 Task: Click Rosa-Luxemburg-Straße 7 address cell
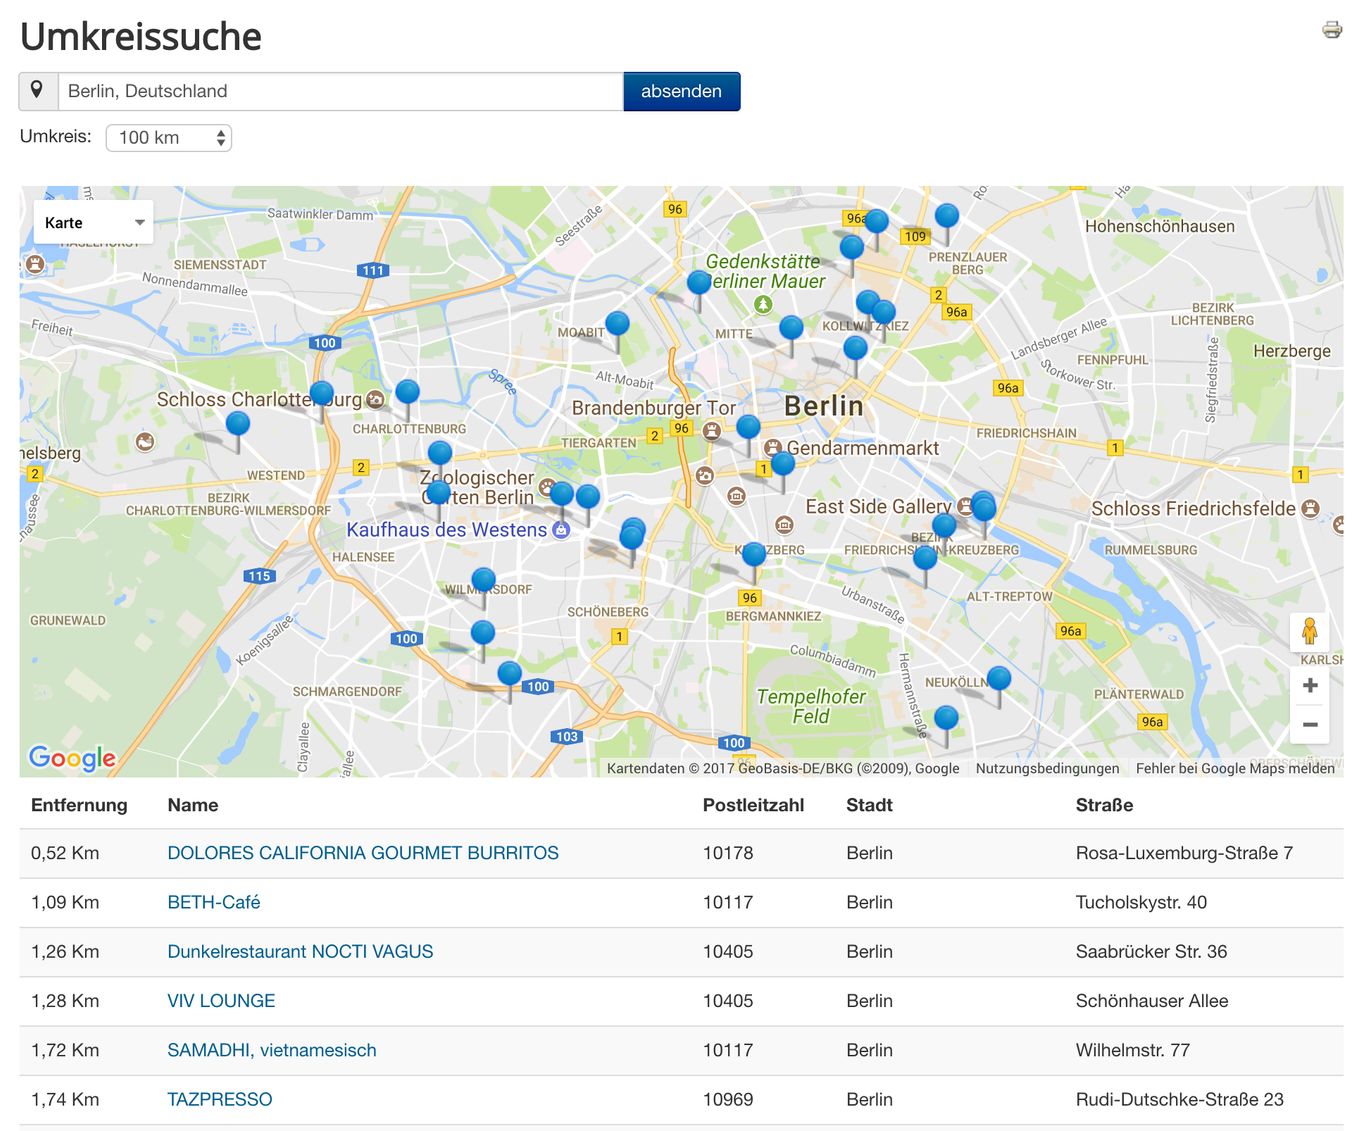pyautogui.click(x=1184, y=853)
